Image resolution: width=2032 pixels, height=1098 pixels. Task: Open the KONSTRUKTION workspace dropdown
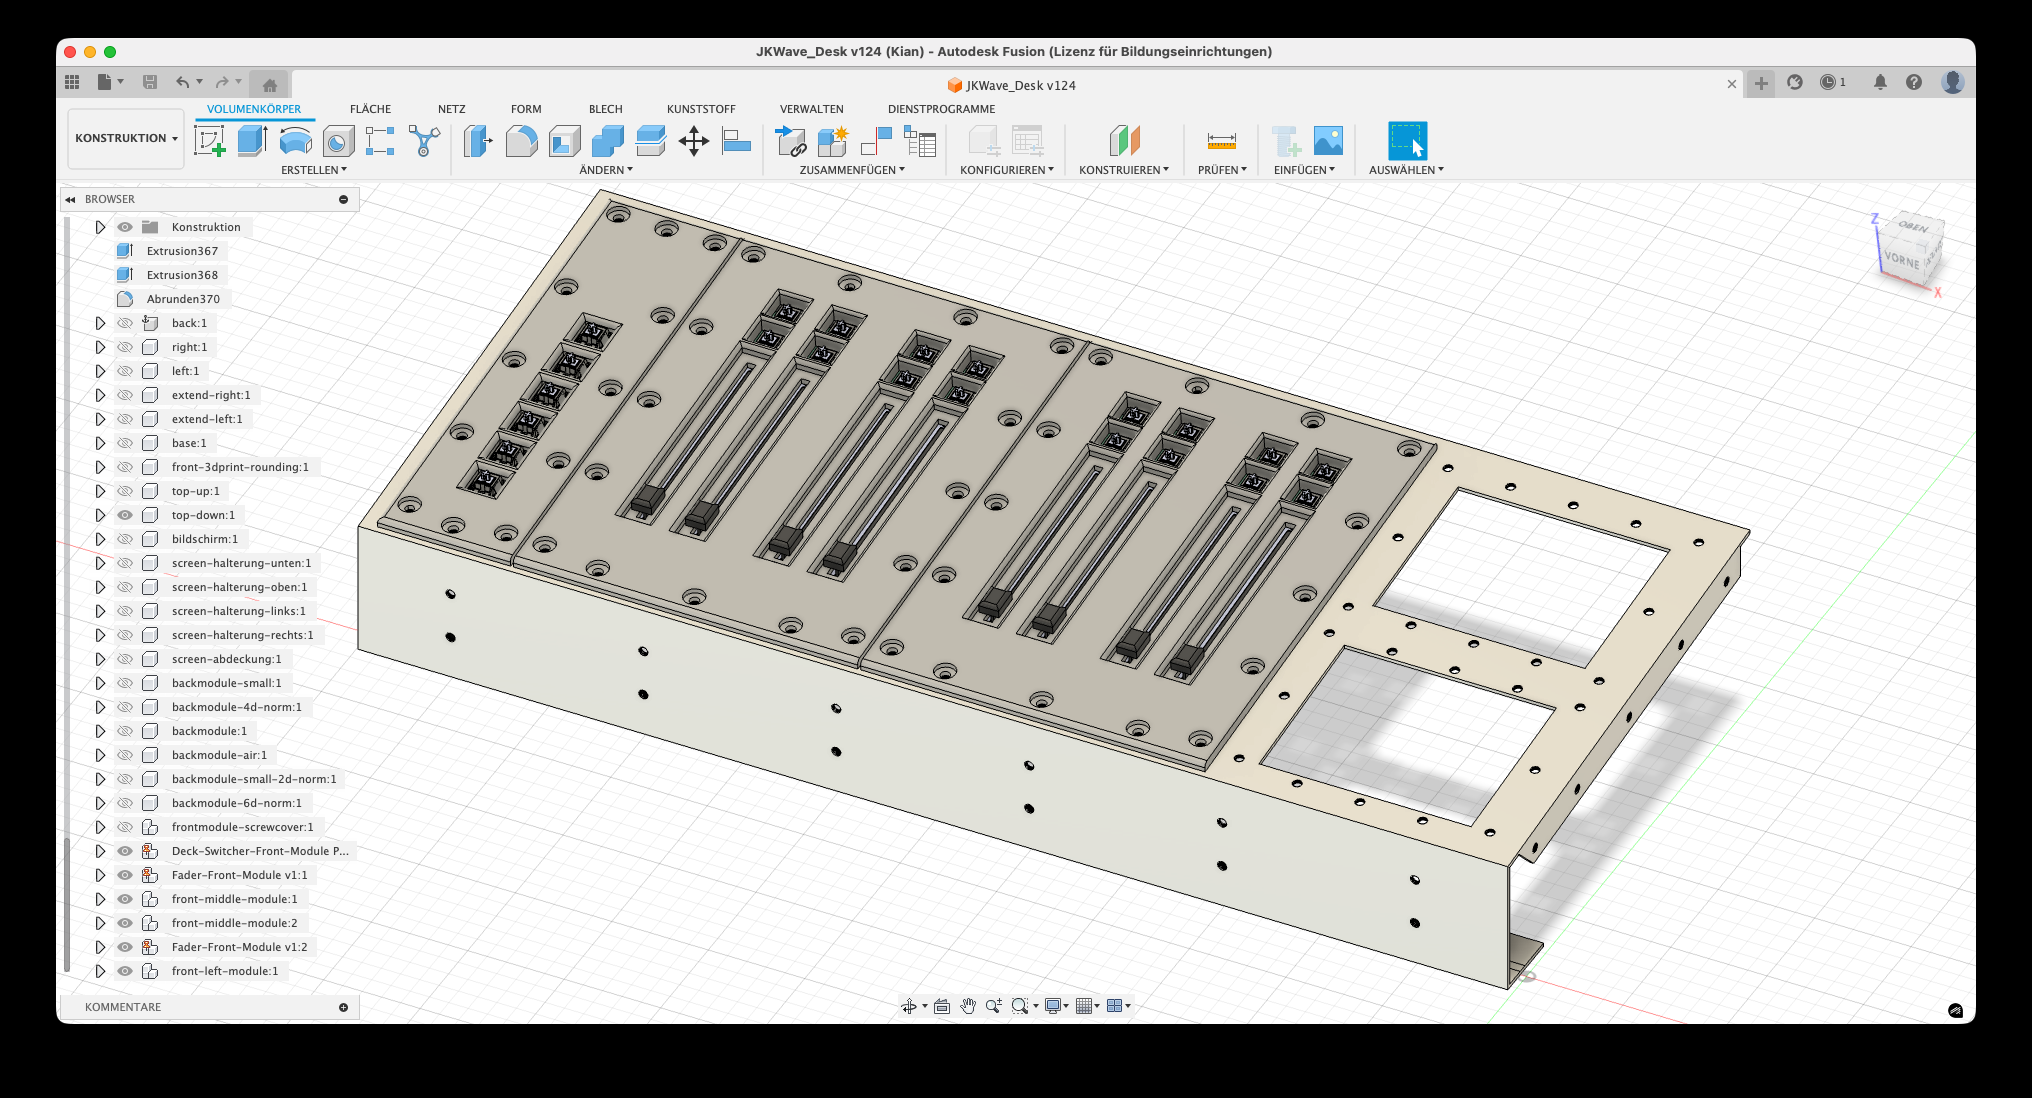(126, 138)
